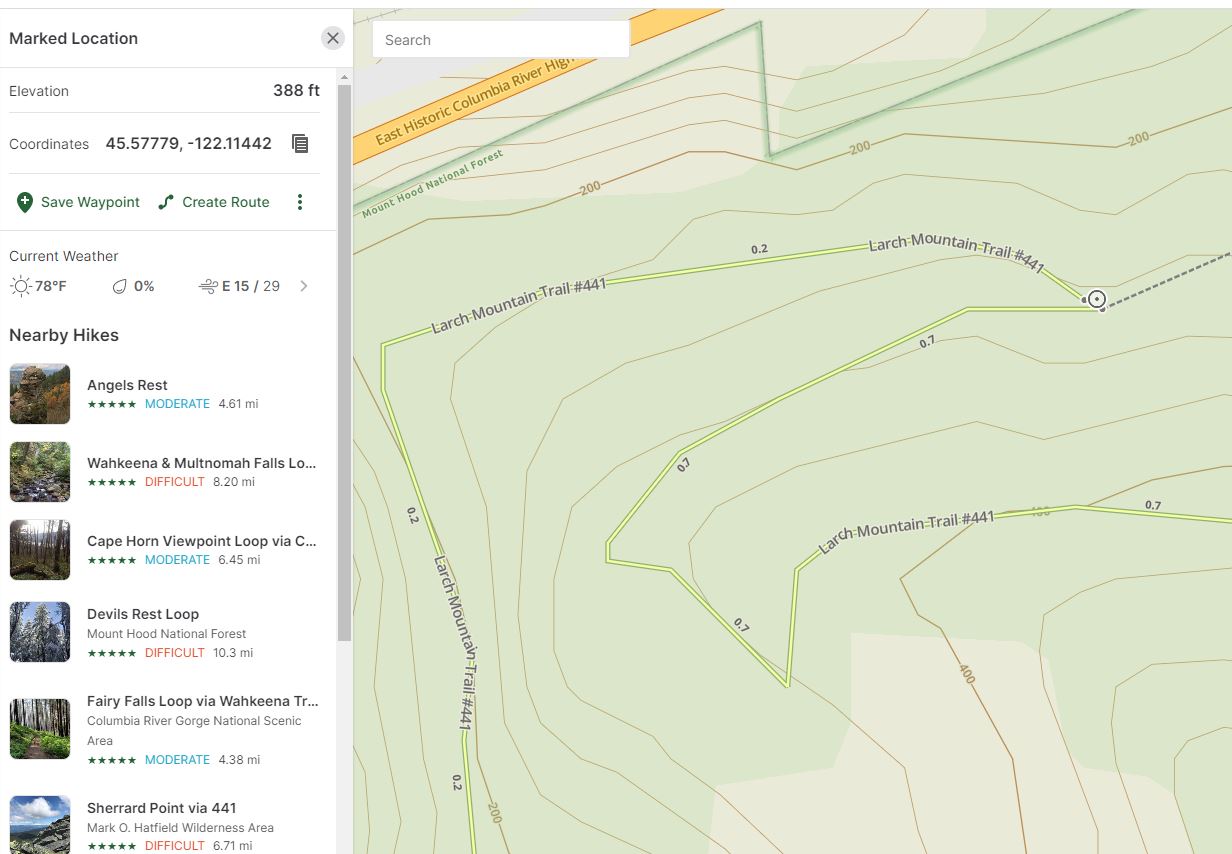
Task: Click the Create Route text button
Action: tap(226, 202)
